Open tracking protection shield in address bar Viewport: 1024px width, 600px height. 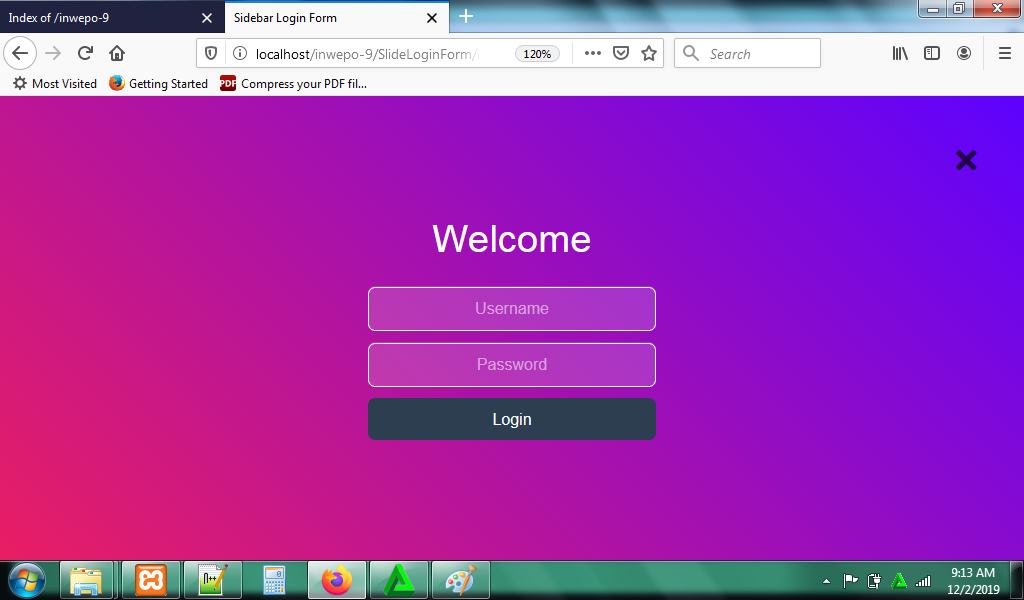pos(210,54)
